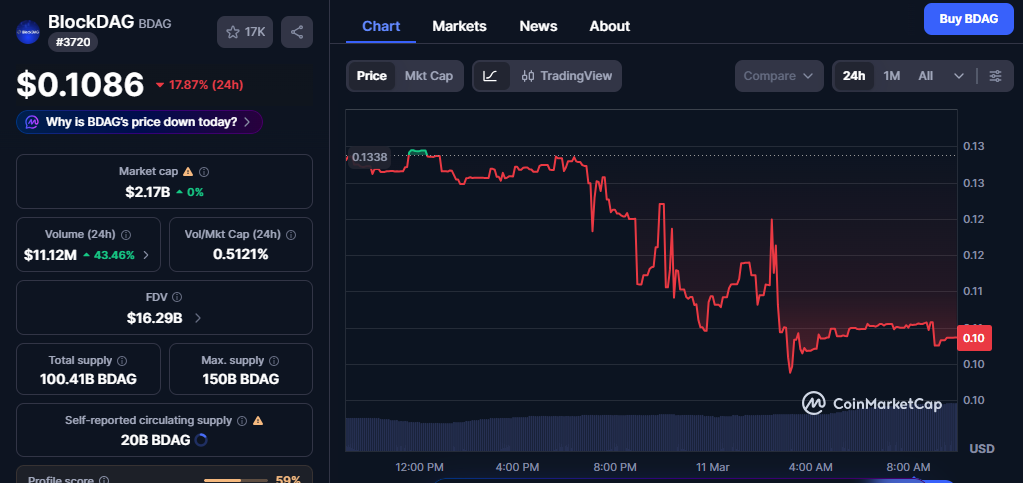Select the 24h time range
This screenshot has height=483, width=1023.
pos(854,76)
